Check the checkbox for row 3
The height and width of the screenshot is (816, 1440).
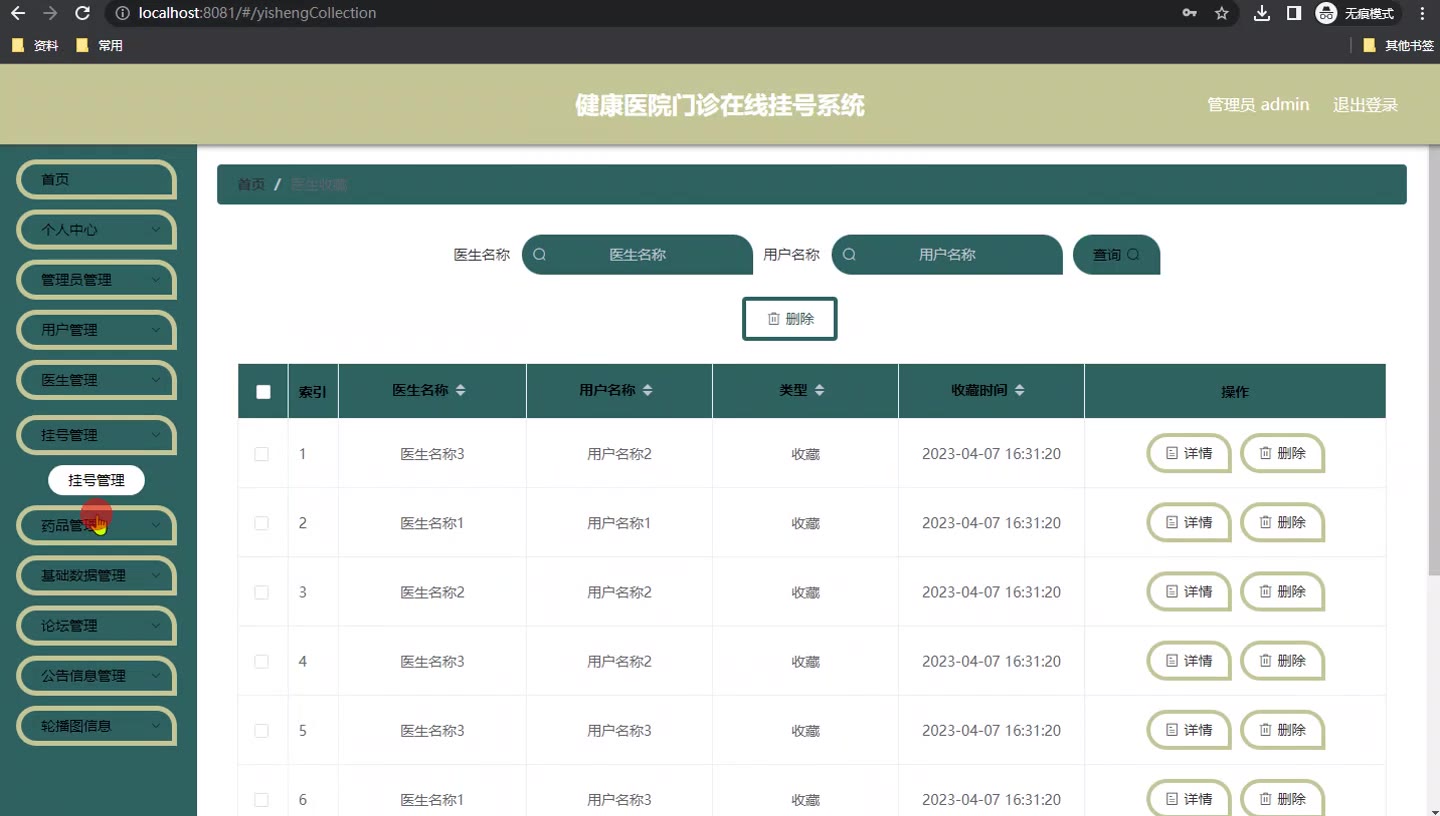point(262,592)
